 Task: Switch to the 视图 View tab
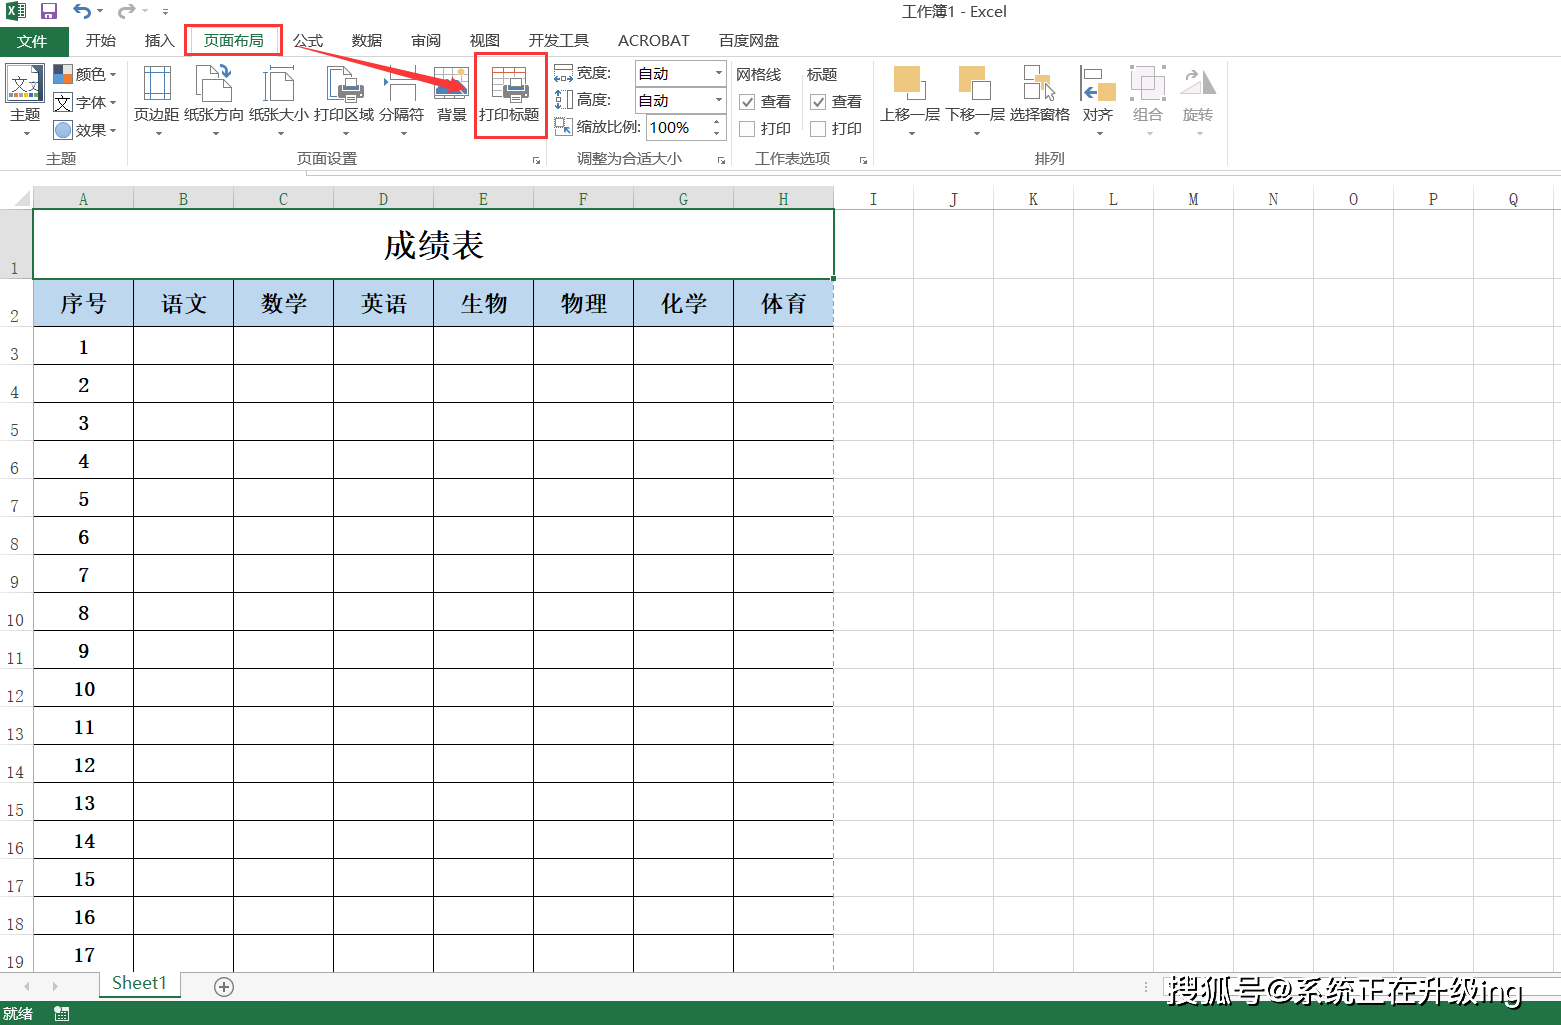click(485, 41)
